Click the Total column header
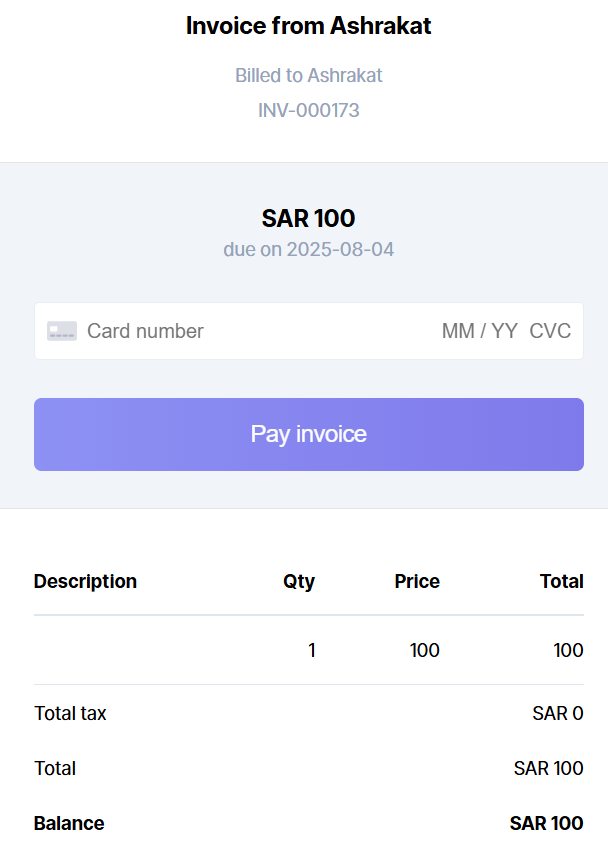This screenshot has height=861, width=608. click(561, 581)
